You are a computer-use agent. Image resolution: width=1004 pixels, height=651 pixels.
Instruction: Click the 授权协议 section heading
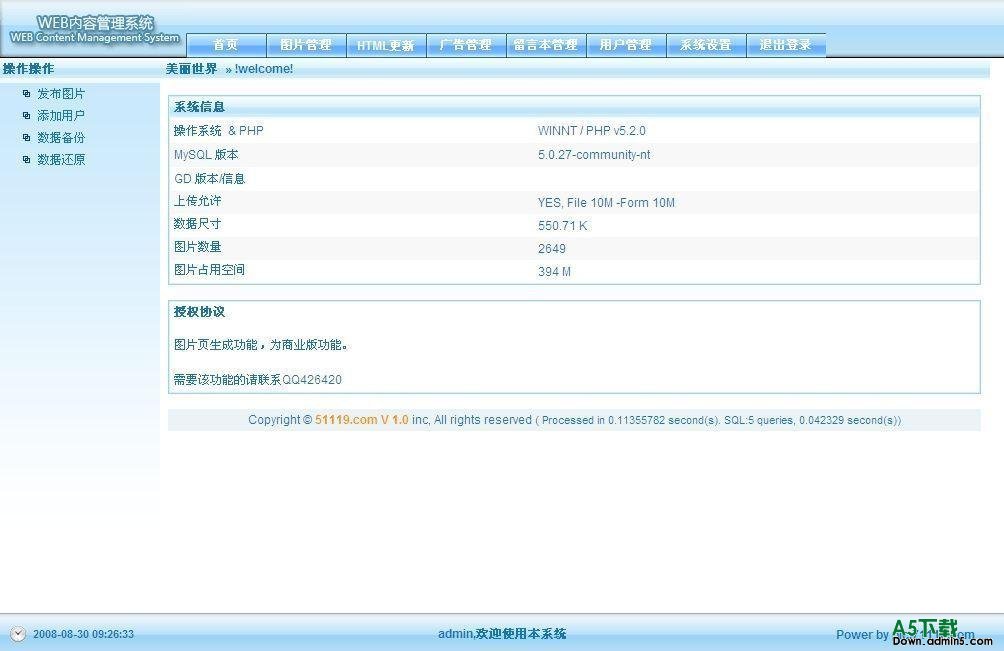(x=199, y=312)
